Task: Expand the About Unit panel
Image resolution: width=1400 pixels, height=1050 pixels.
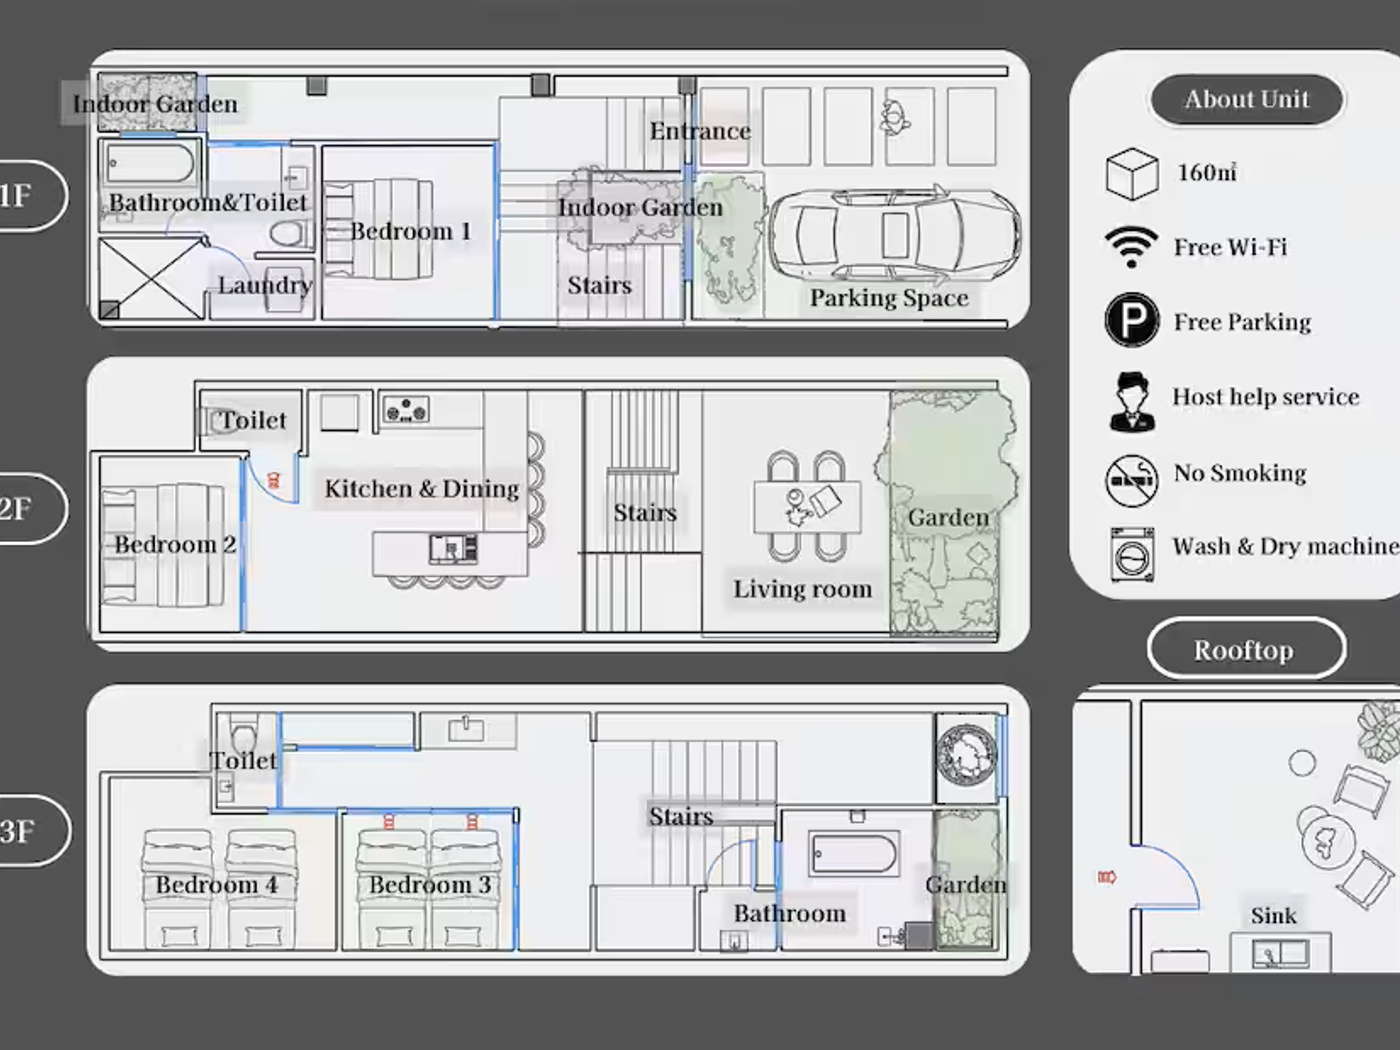Action: pyautogui.click(x=1246, y=99)
